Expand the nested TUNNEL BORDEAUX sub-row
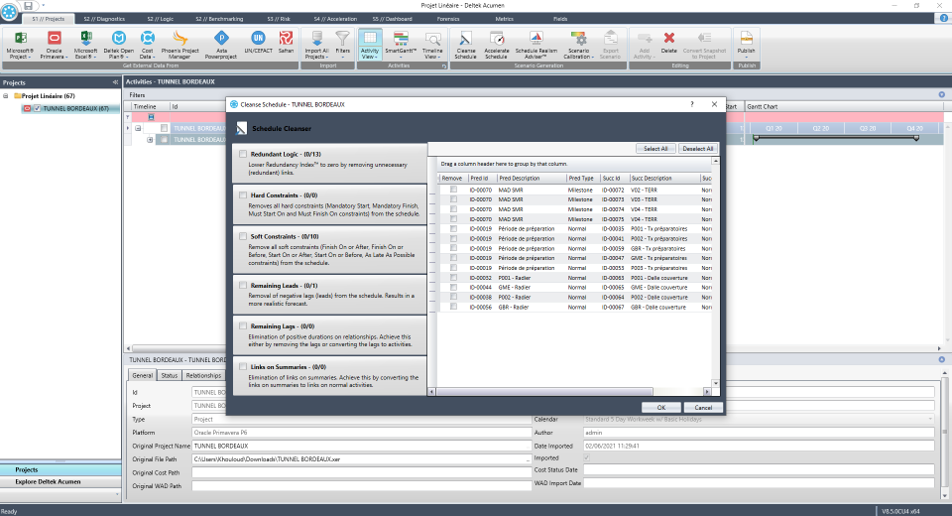 coord(150,140)
